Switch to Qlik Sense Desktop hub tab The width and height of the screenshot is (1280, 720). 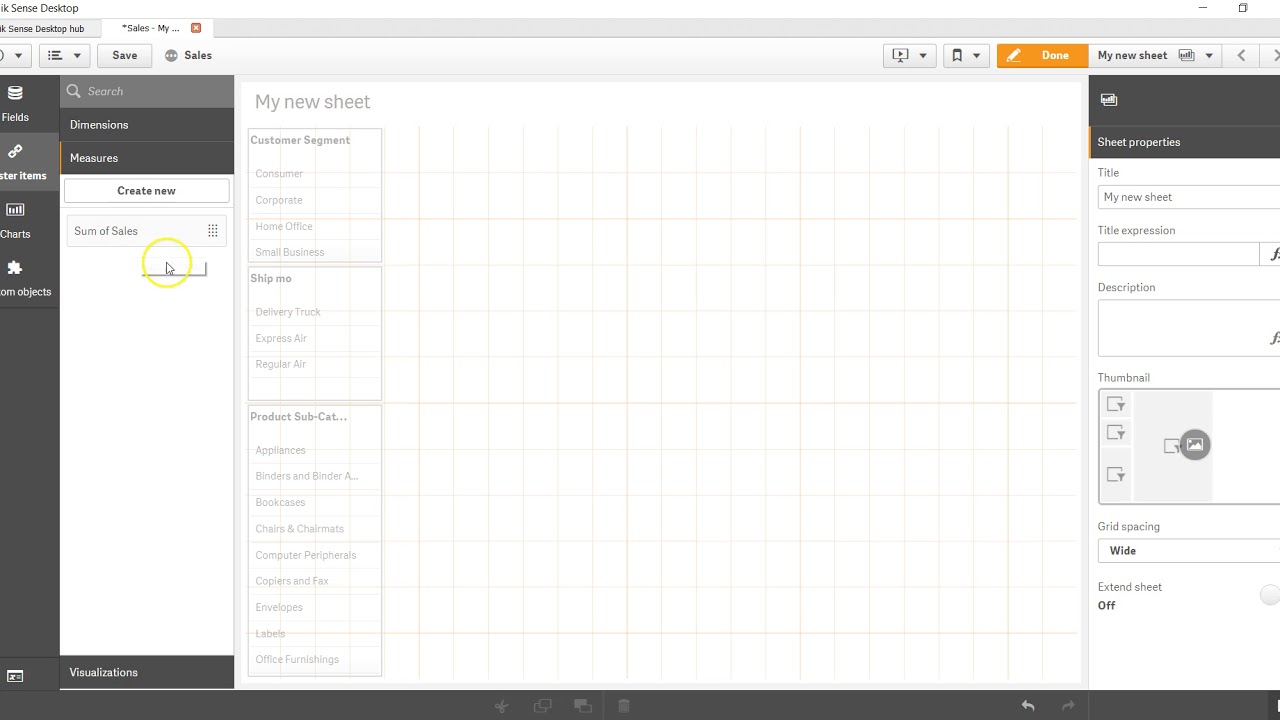coord(42,28)
